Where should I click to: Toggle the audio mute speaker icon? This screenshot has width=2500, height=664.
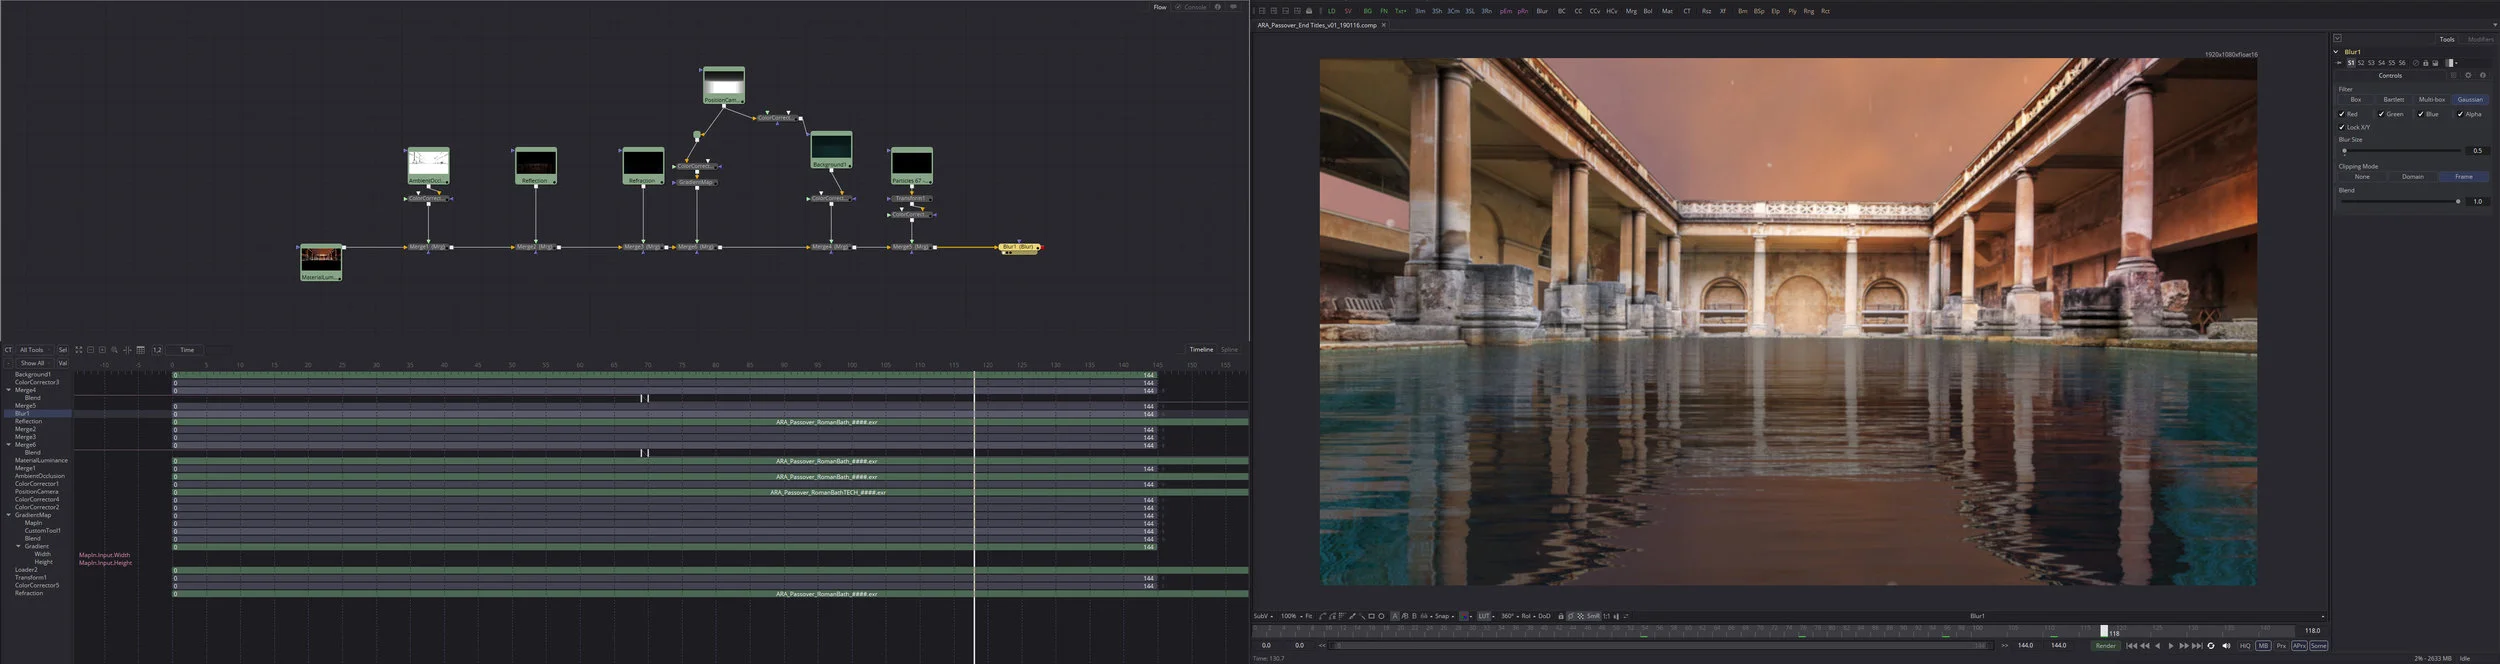(x=2225, y=646)
